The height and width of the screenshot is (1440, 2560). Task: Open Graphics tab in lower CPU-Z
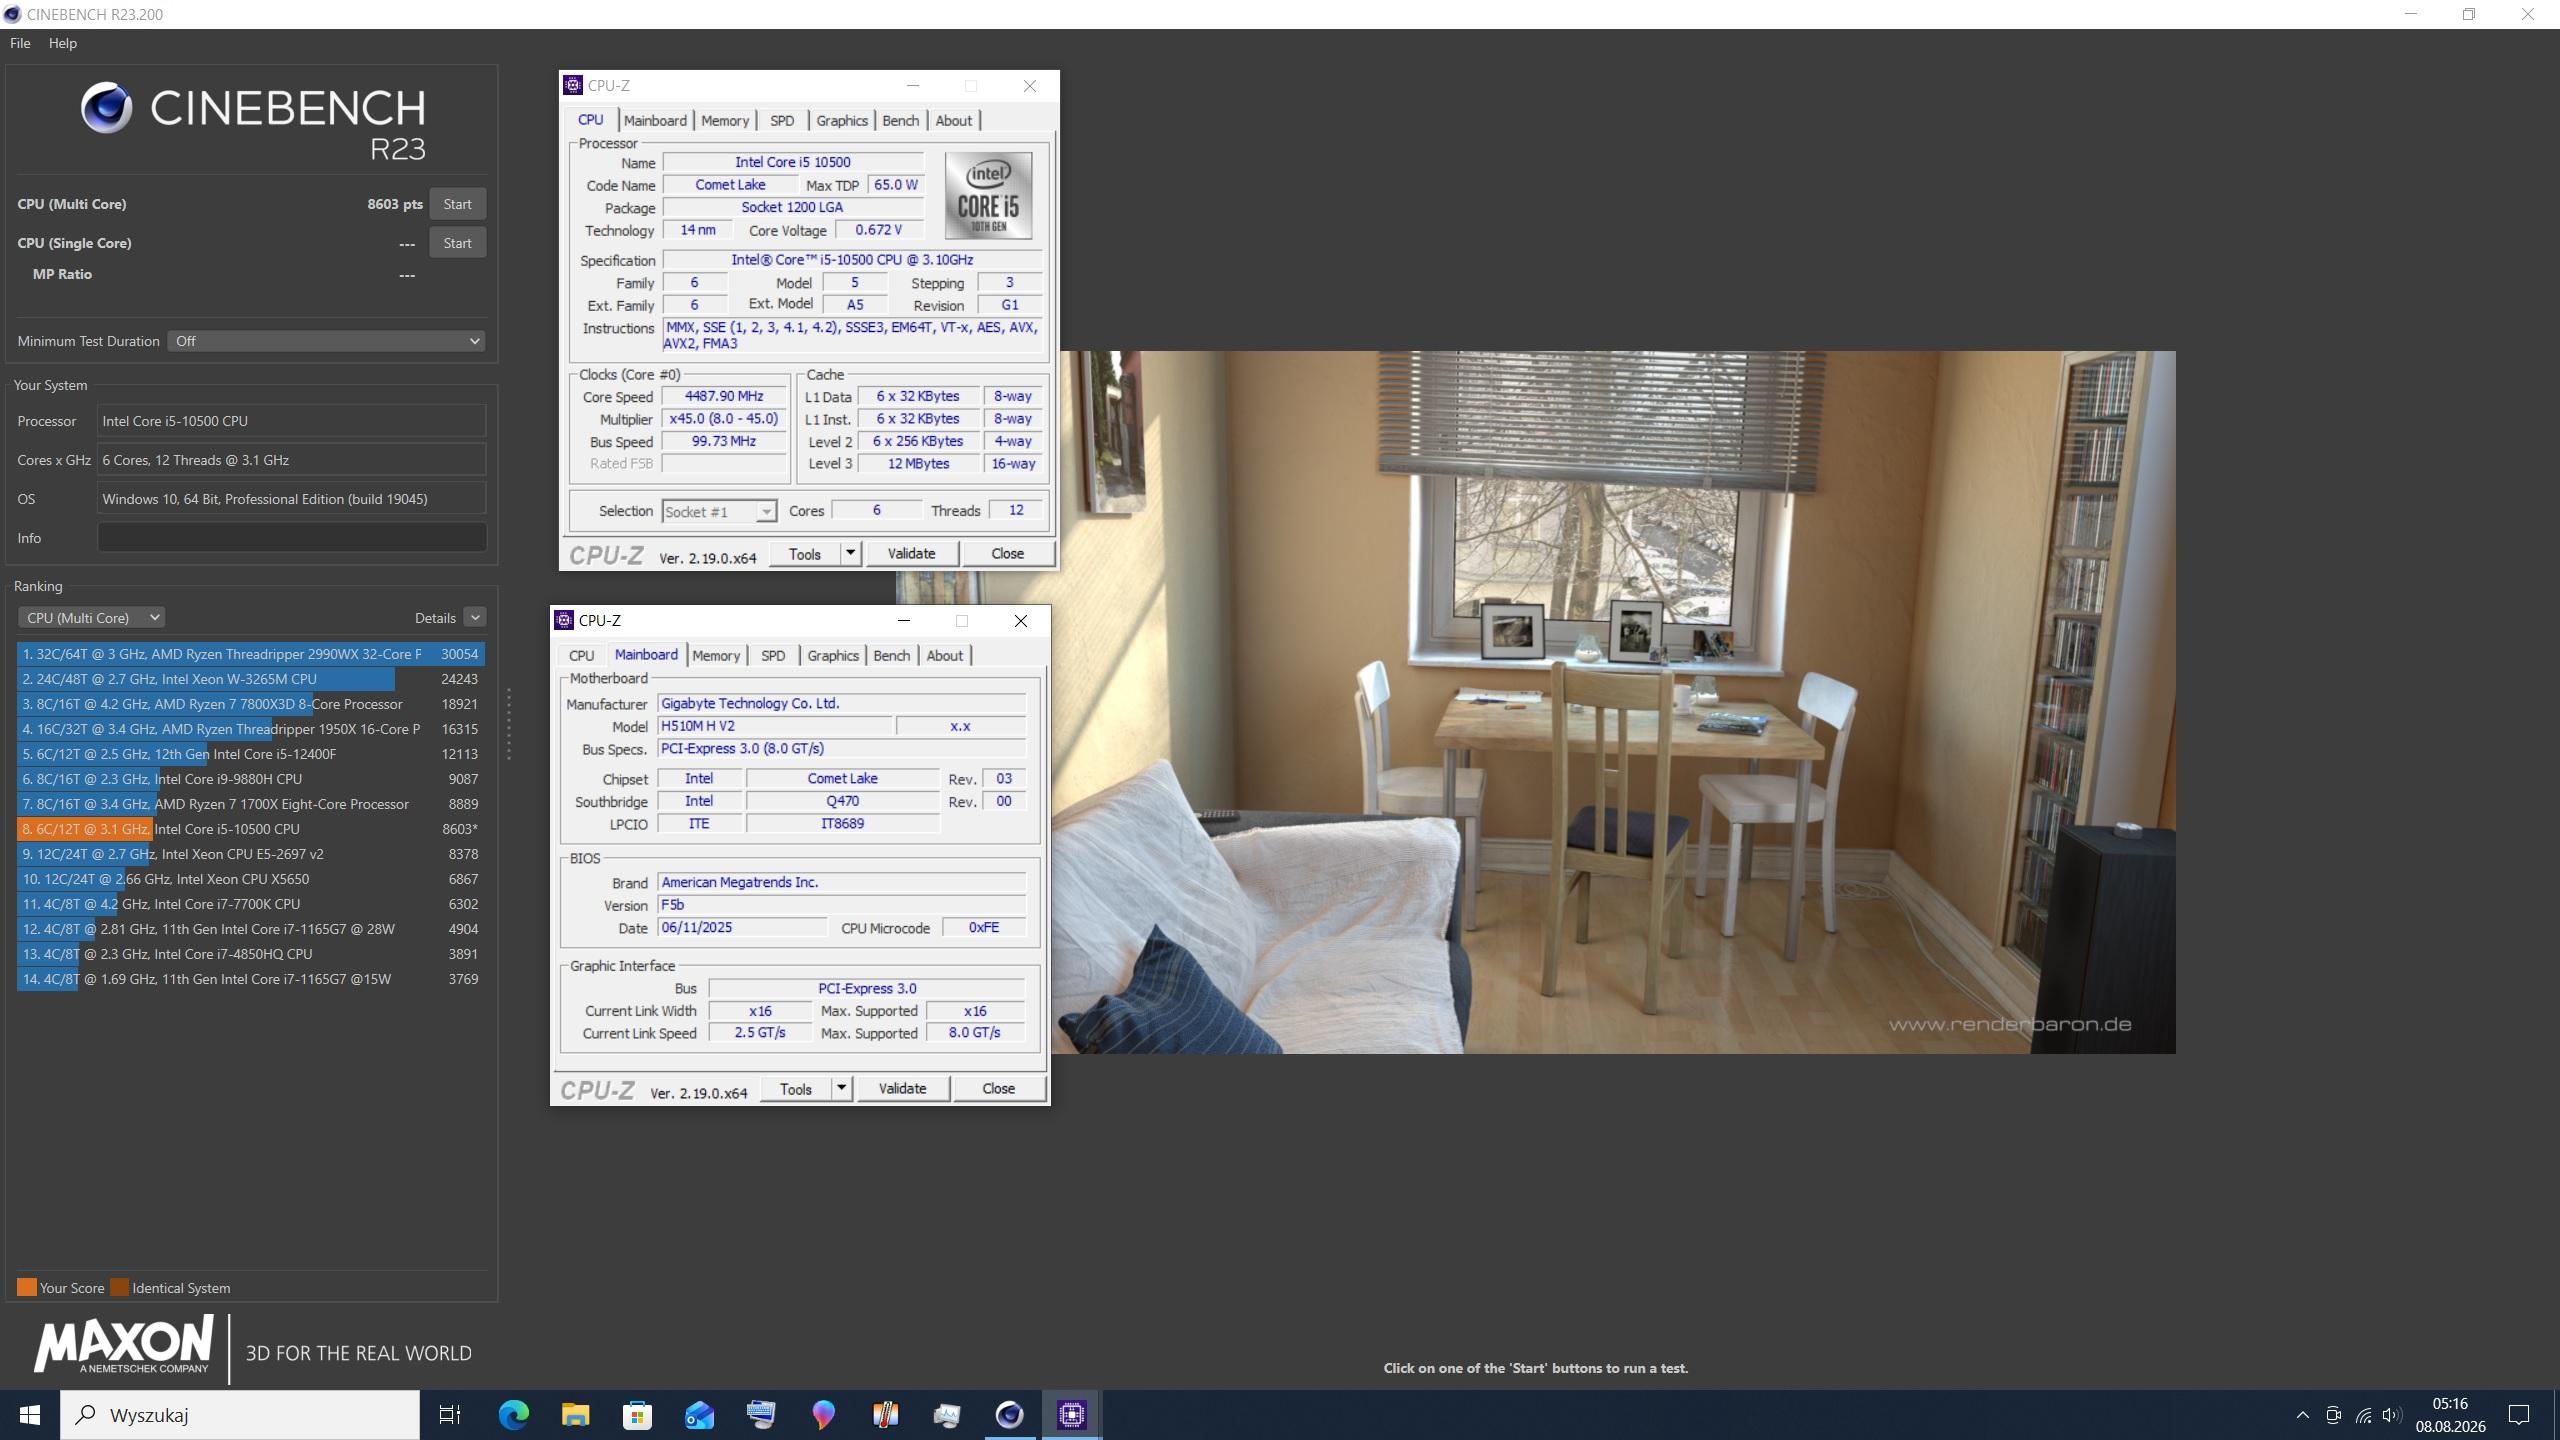(x=833, y=656)
